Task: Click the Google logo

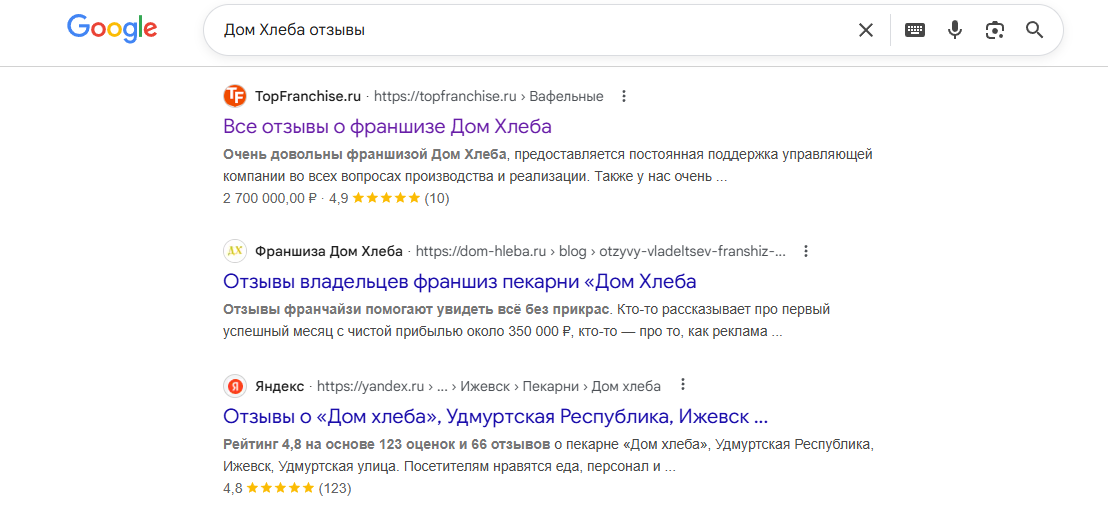Action: click(112, 30)
